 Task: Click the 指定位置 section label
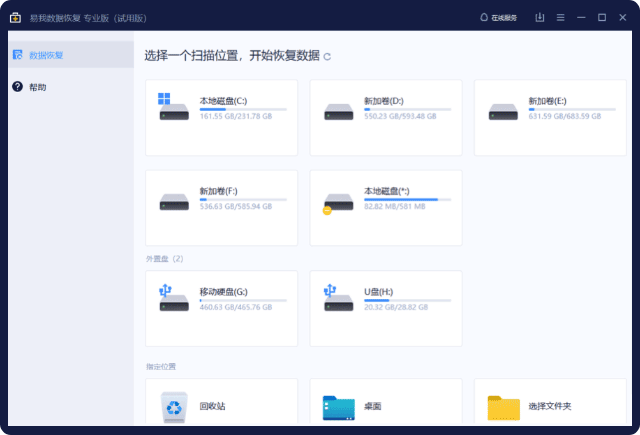(161, 366)
